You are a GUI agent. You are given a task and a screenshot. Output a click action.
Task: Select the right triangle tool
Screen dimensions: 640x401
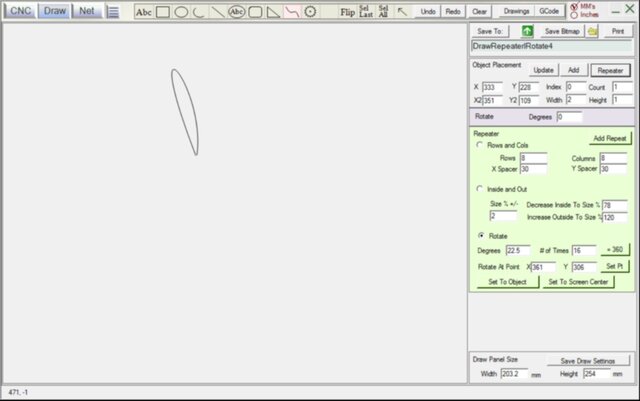point(273,12)
